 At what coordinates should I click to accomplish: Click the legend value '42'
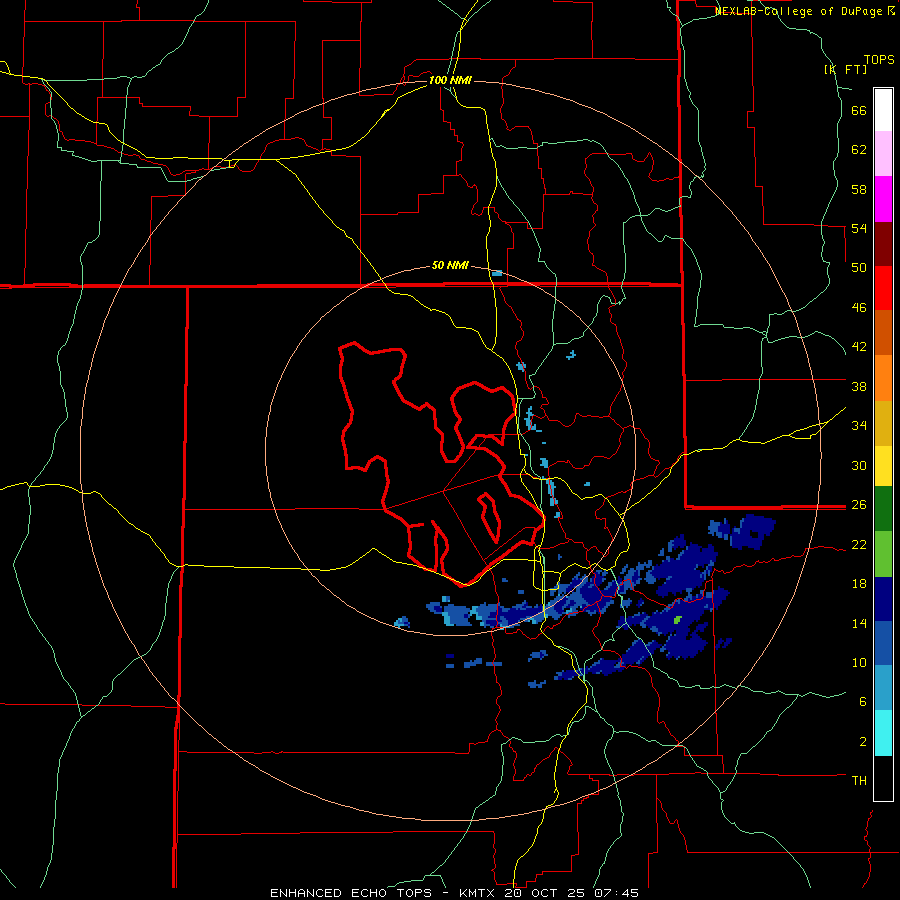(x=859, y=347)
